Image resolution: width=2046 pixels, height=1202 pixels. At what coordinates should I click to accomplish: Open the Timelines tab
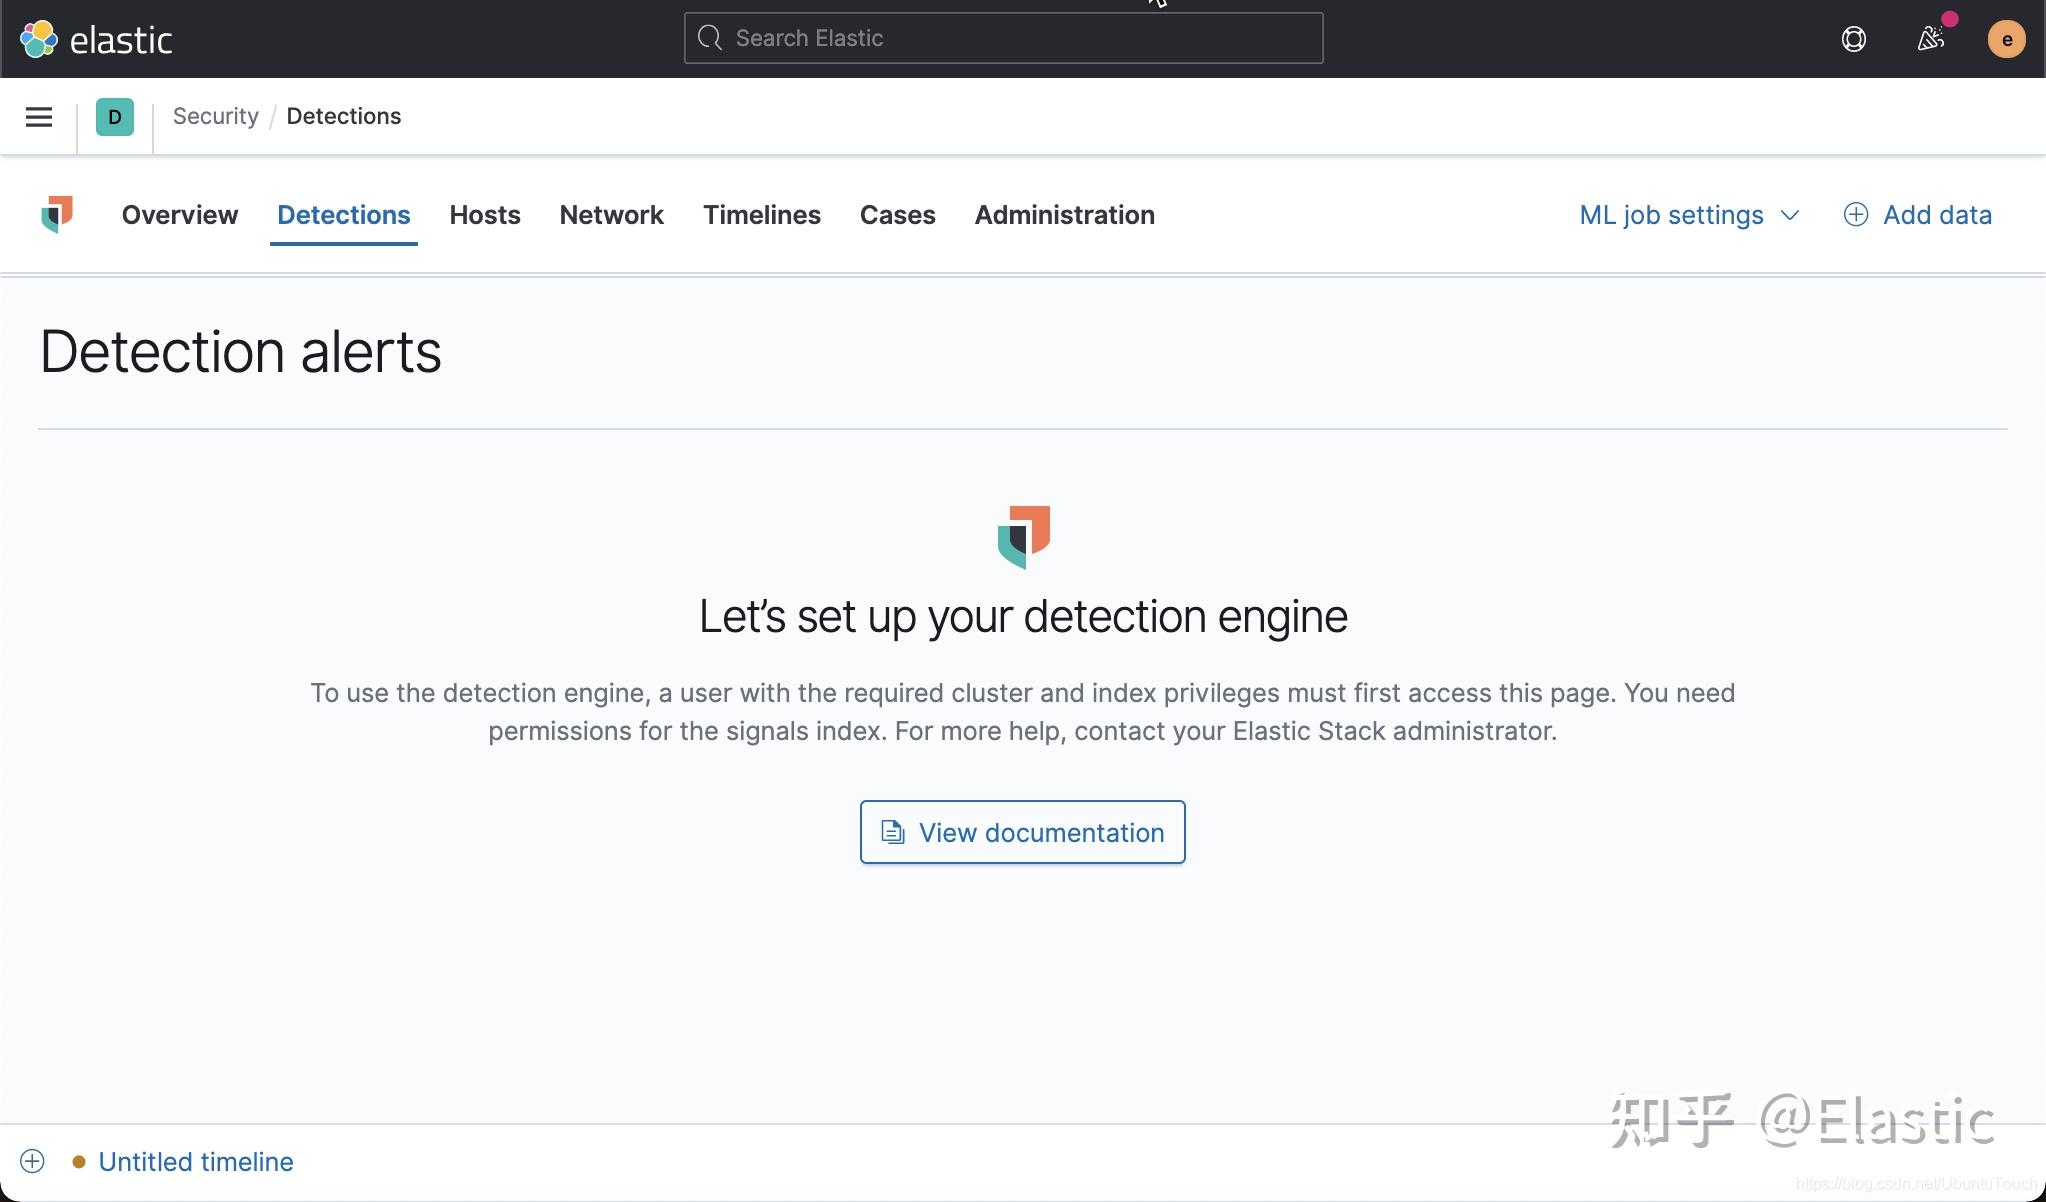click(x=761, y=215)
